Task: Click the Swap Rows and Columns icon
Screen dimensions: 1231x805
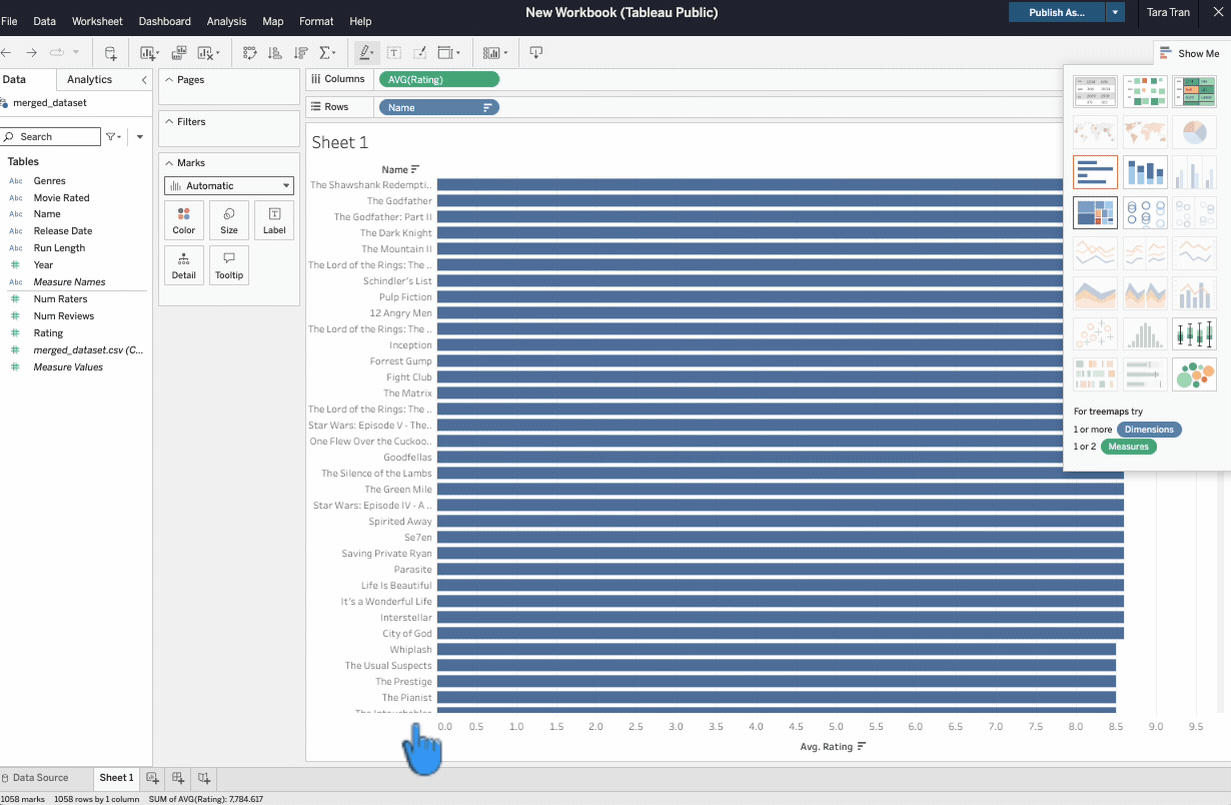Action: pyautogui.click(x=249, y=53)
